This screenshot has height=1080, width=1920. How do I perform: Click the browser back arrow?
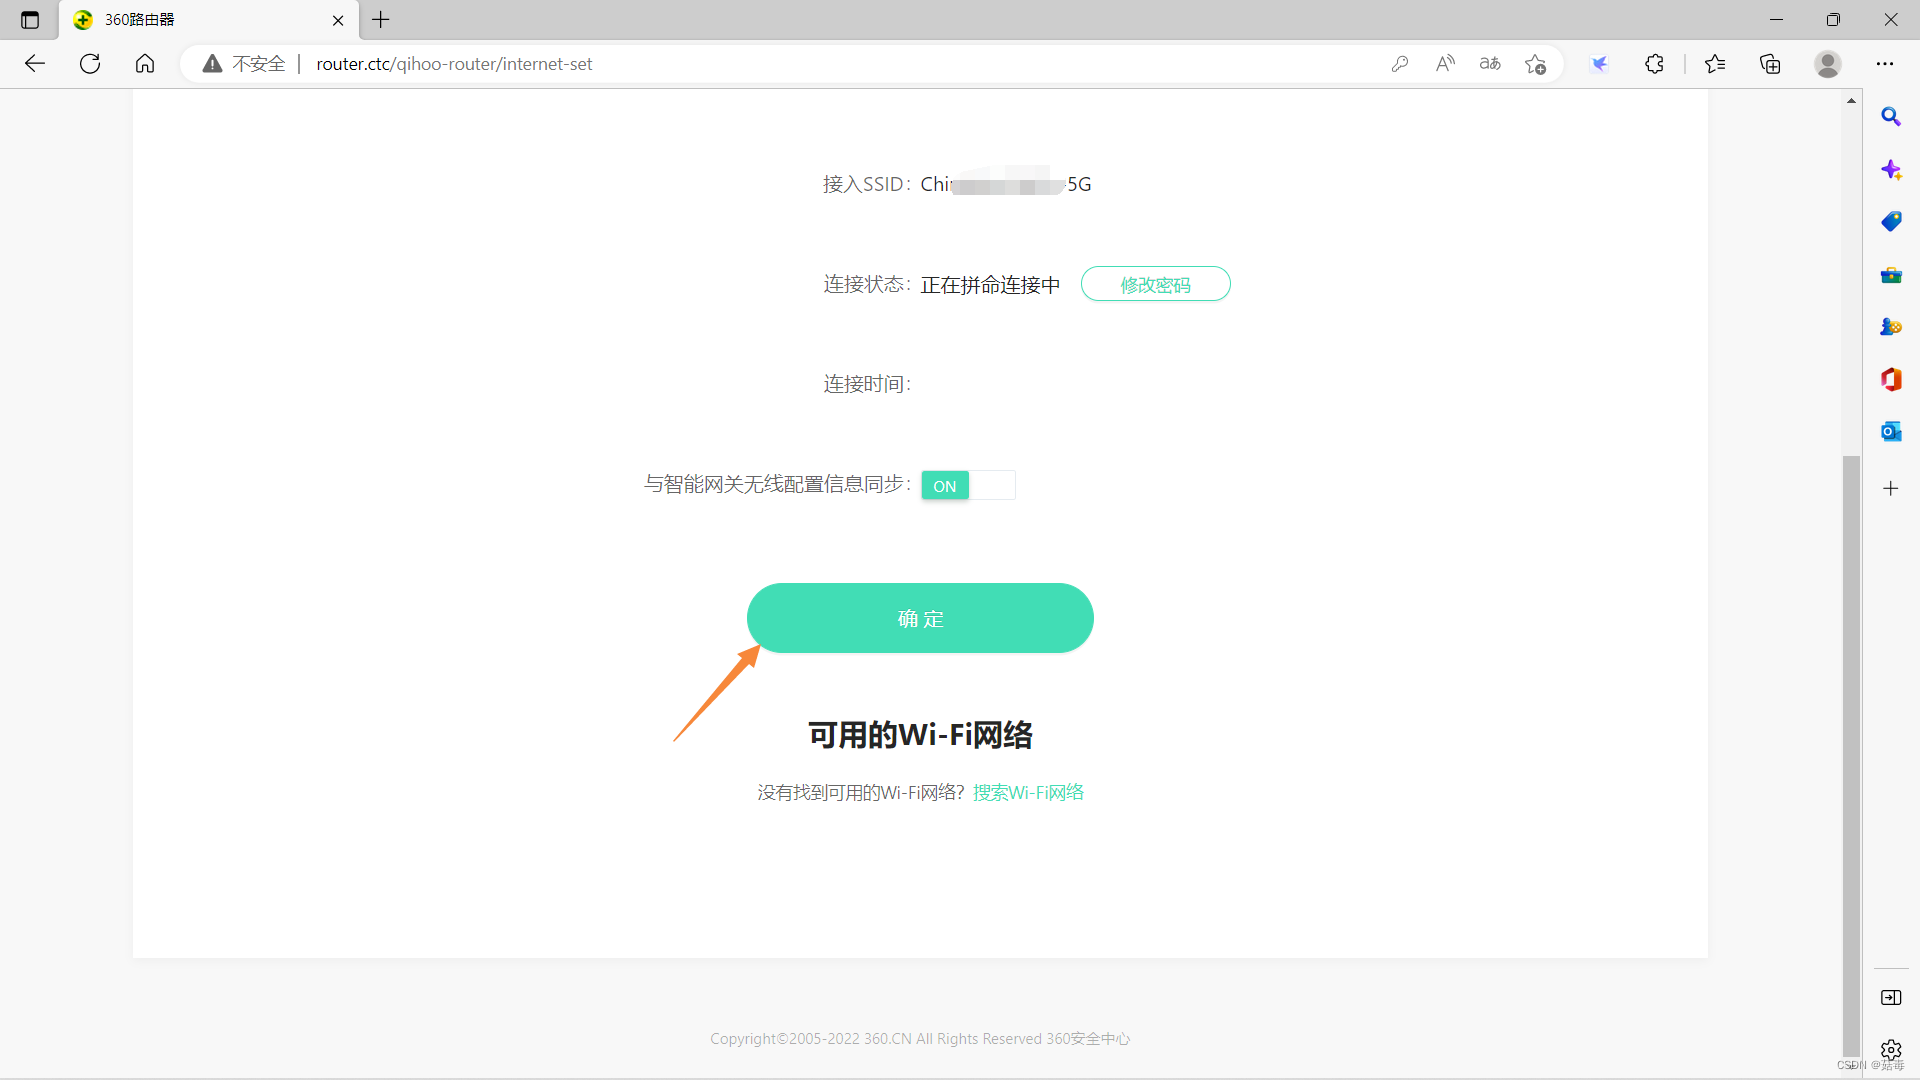tap(35, 64)
